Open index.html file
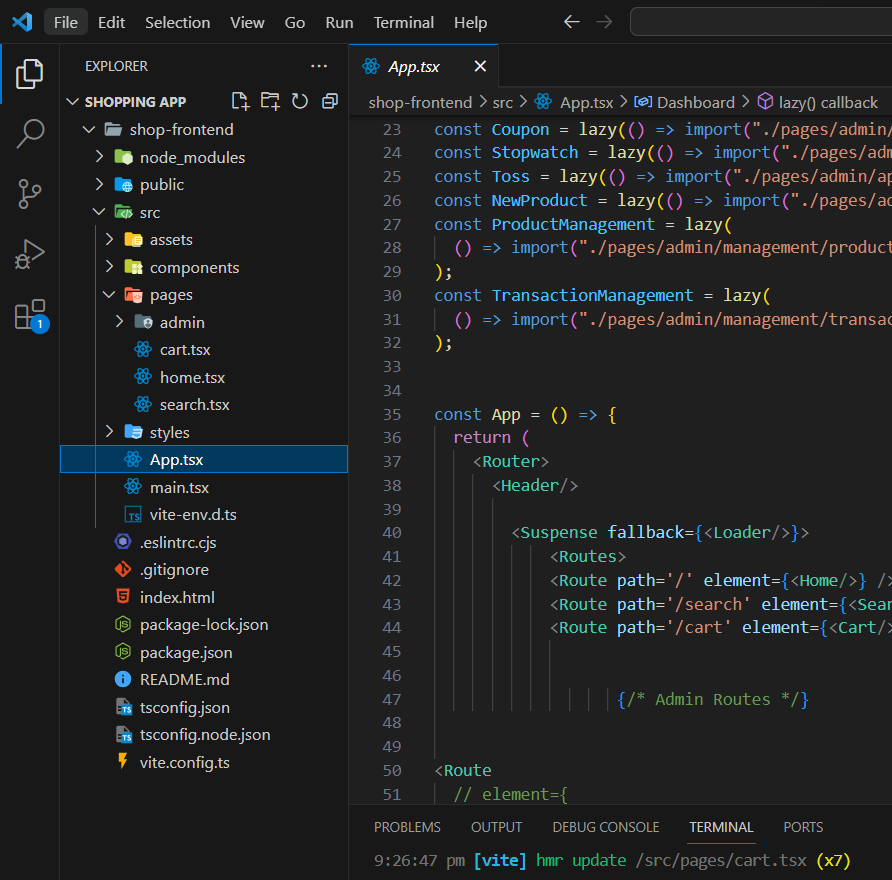The image size is (892, 880). coord(204,597)
